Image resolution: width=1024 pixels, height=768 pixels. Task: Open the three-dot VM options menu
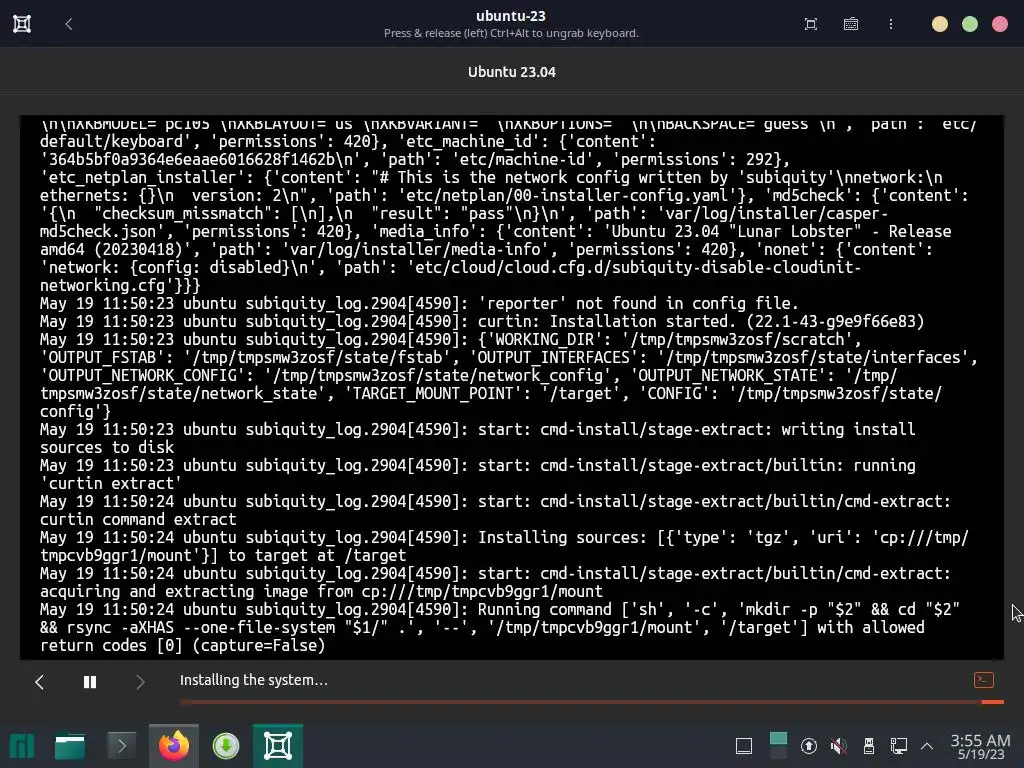coord(891,24)
